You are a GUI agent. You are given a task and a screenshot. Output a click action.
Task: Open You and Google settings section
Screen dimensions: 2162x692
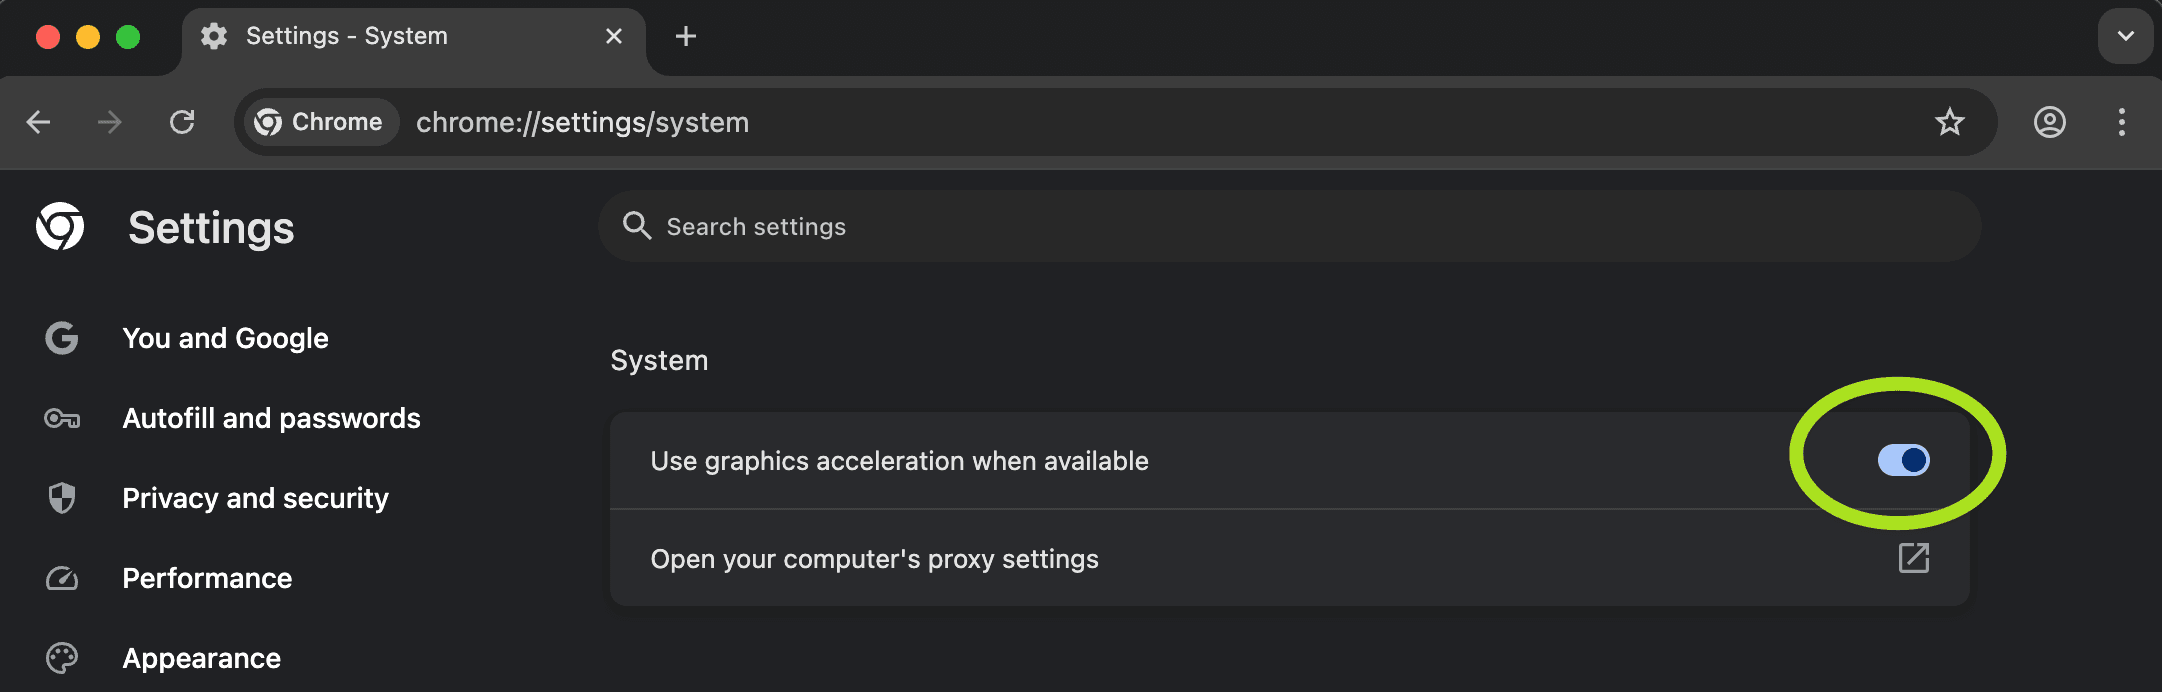(225, 338)
